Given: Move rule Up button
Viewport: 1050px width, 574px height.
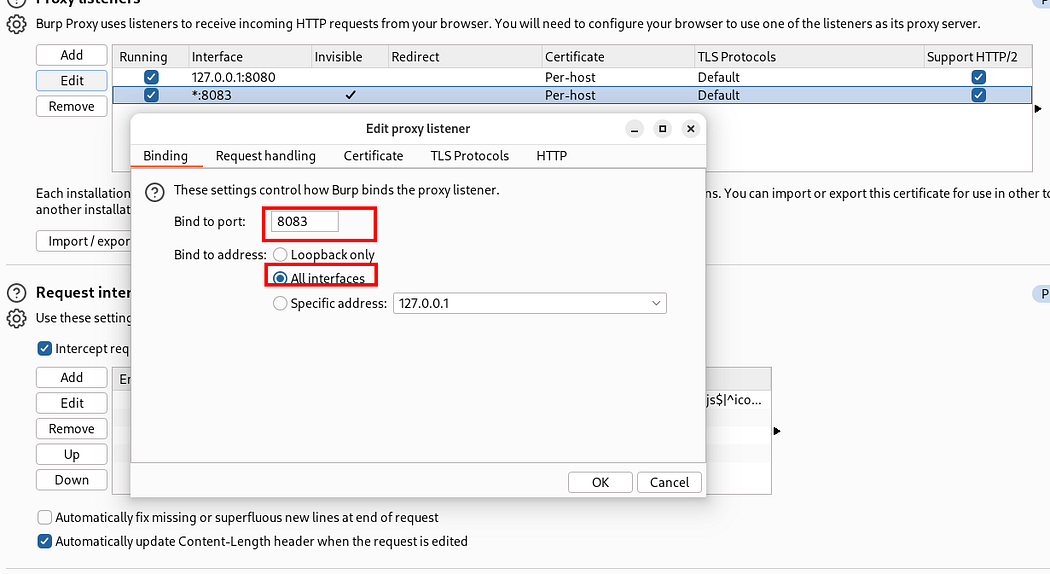Looking at the screenshot, I should click(x=72, y=454).
